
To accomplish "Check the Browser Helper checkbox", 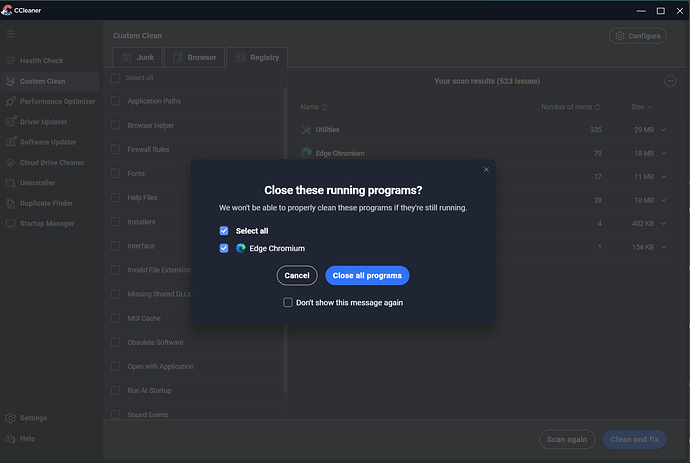I will click(115, 125).
